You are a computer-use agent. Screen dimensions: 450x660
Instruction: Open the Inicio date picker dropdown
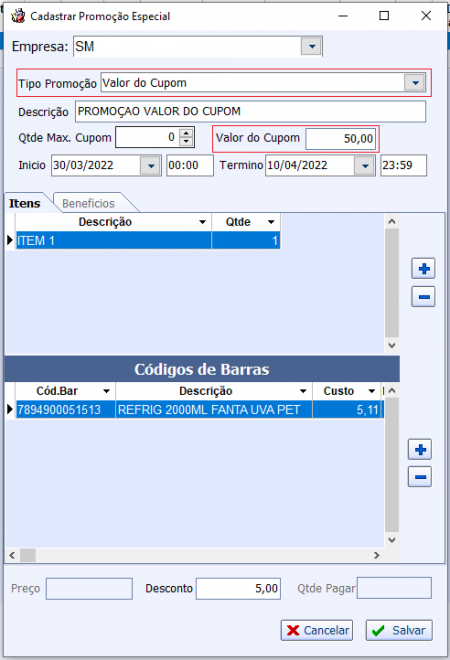151,165
